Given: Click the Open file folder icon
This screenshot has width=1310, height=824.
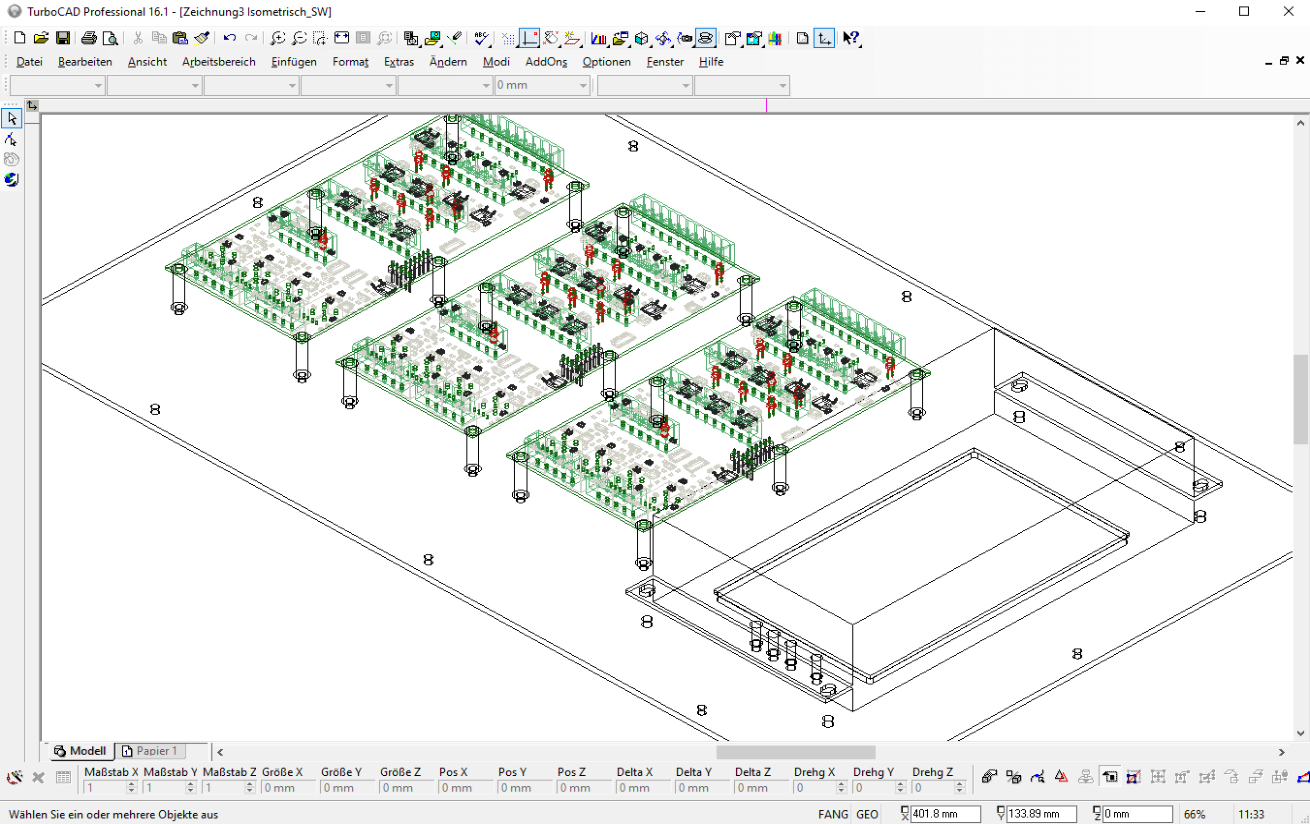Looking at the screenshot, I should [x=41, y=38].
